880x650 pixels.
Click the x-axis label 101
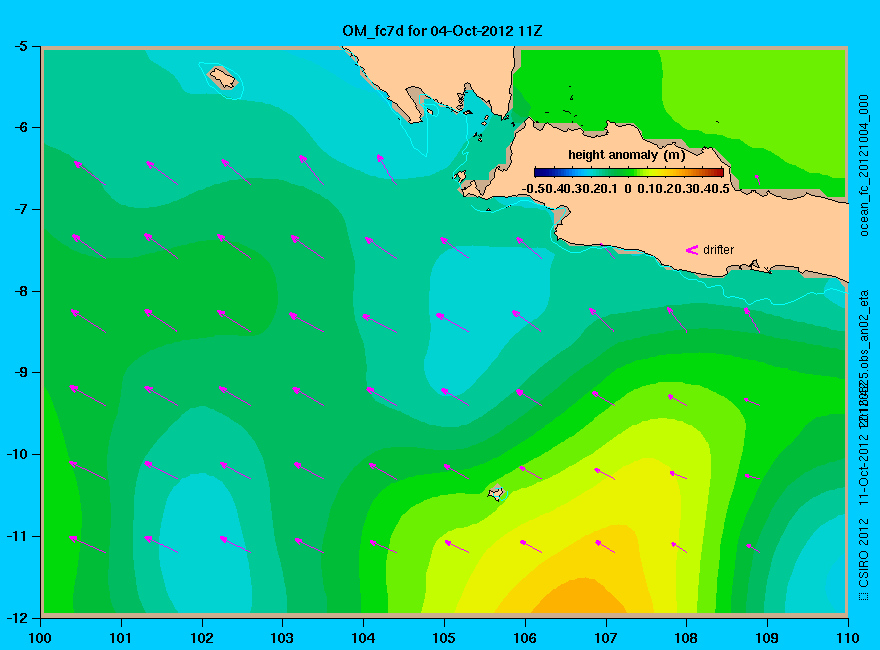[121, 638]
